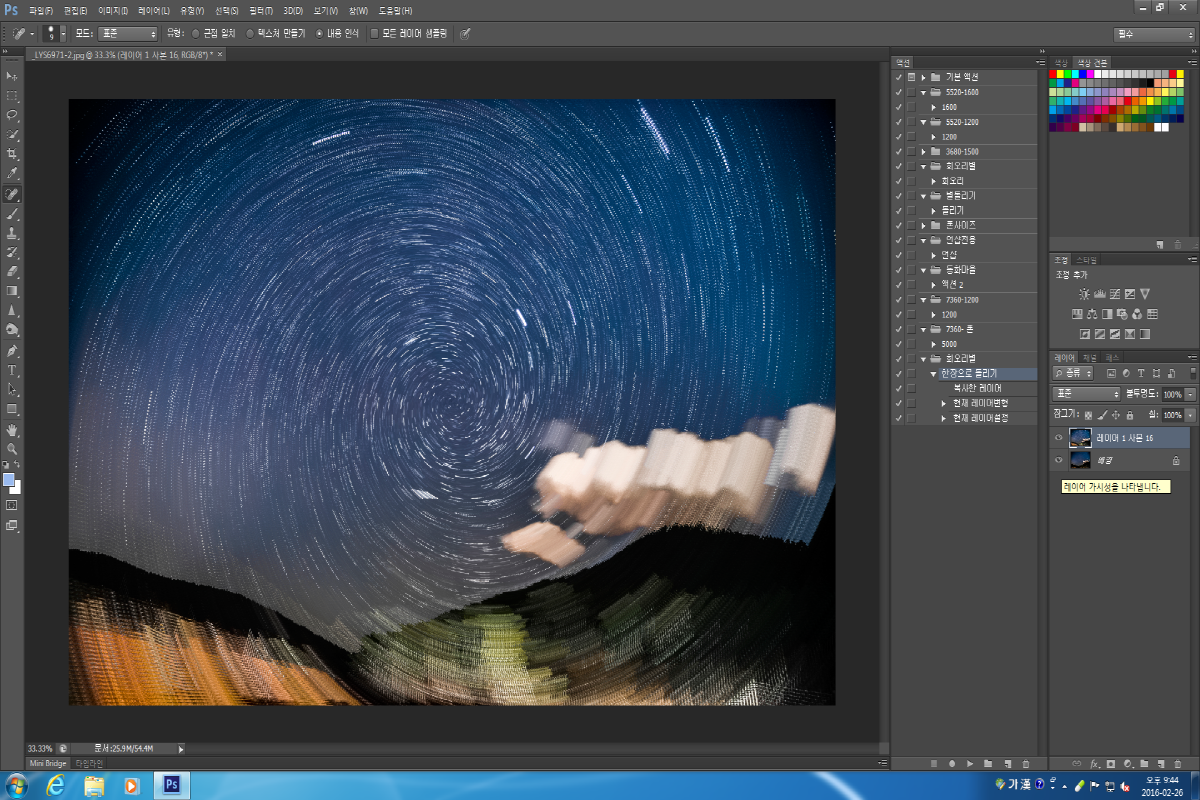This screenshot has height=800, width=1200.
Task: Hide the 레이어 1 사본 16 layer
Action: coord(1058,438)
